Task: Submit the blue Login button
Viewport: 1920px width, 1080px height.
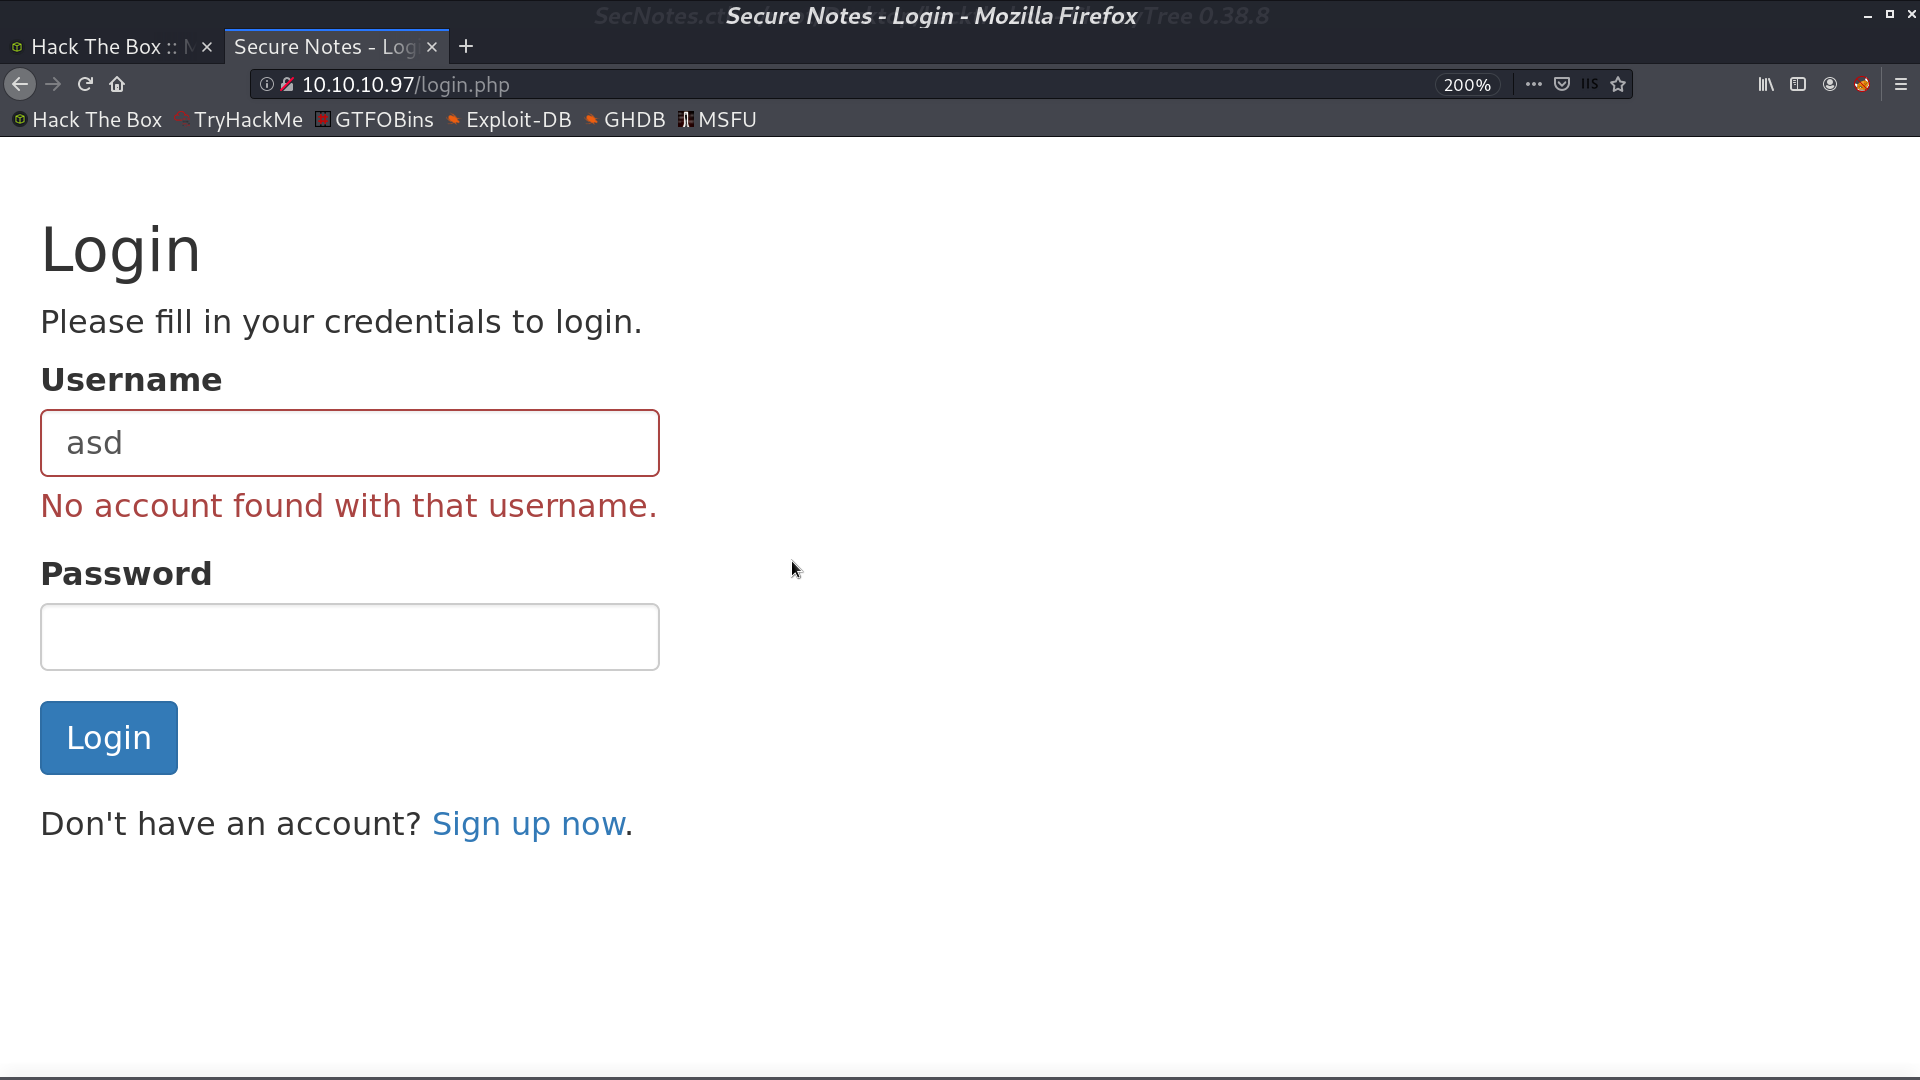Action: coord(109,738)
